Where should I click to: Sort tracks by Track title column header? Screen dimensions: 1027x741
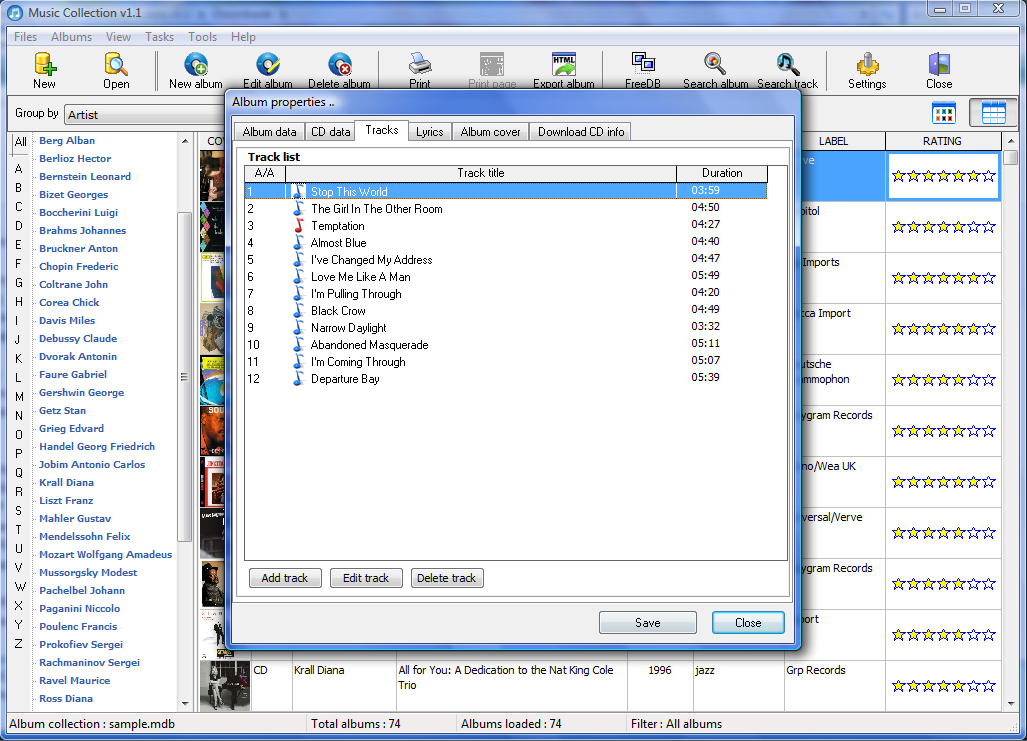481,173
